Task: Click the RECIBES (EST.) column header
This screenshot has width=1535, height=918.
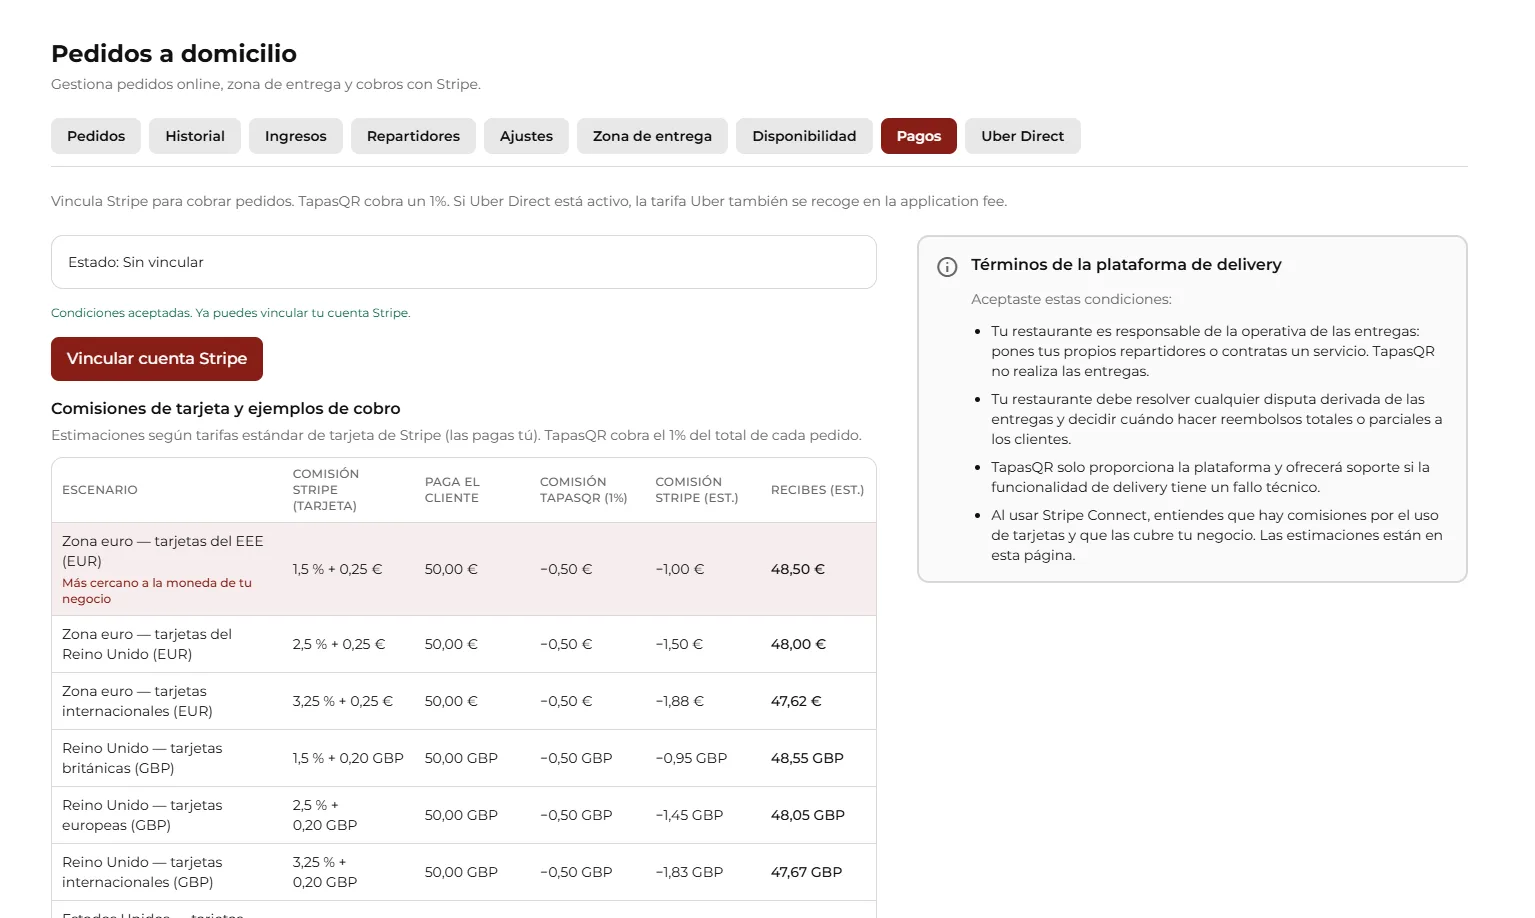Action: (x=817, y=490)
